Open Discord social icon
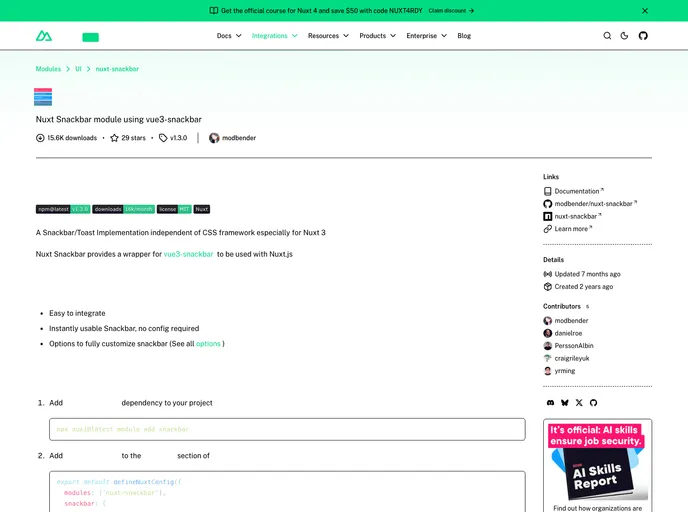Viewport: 688px width, 512px height. tap(550, 403)
